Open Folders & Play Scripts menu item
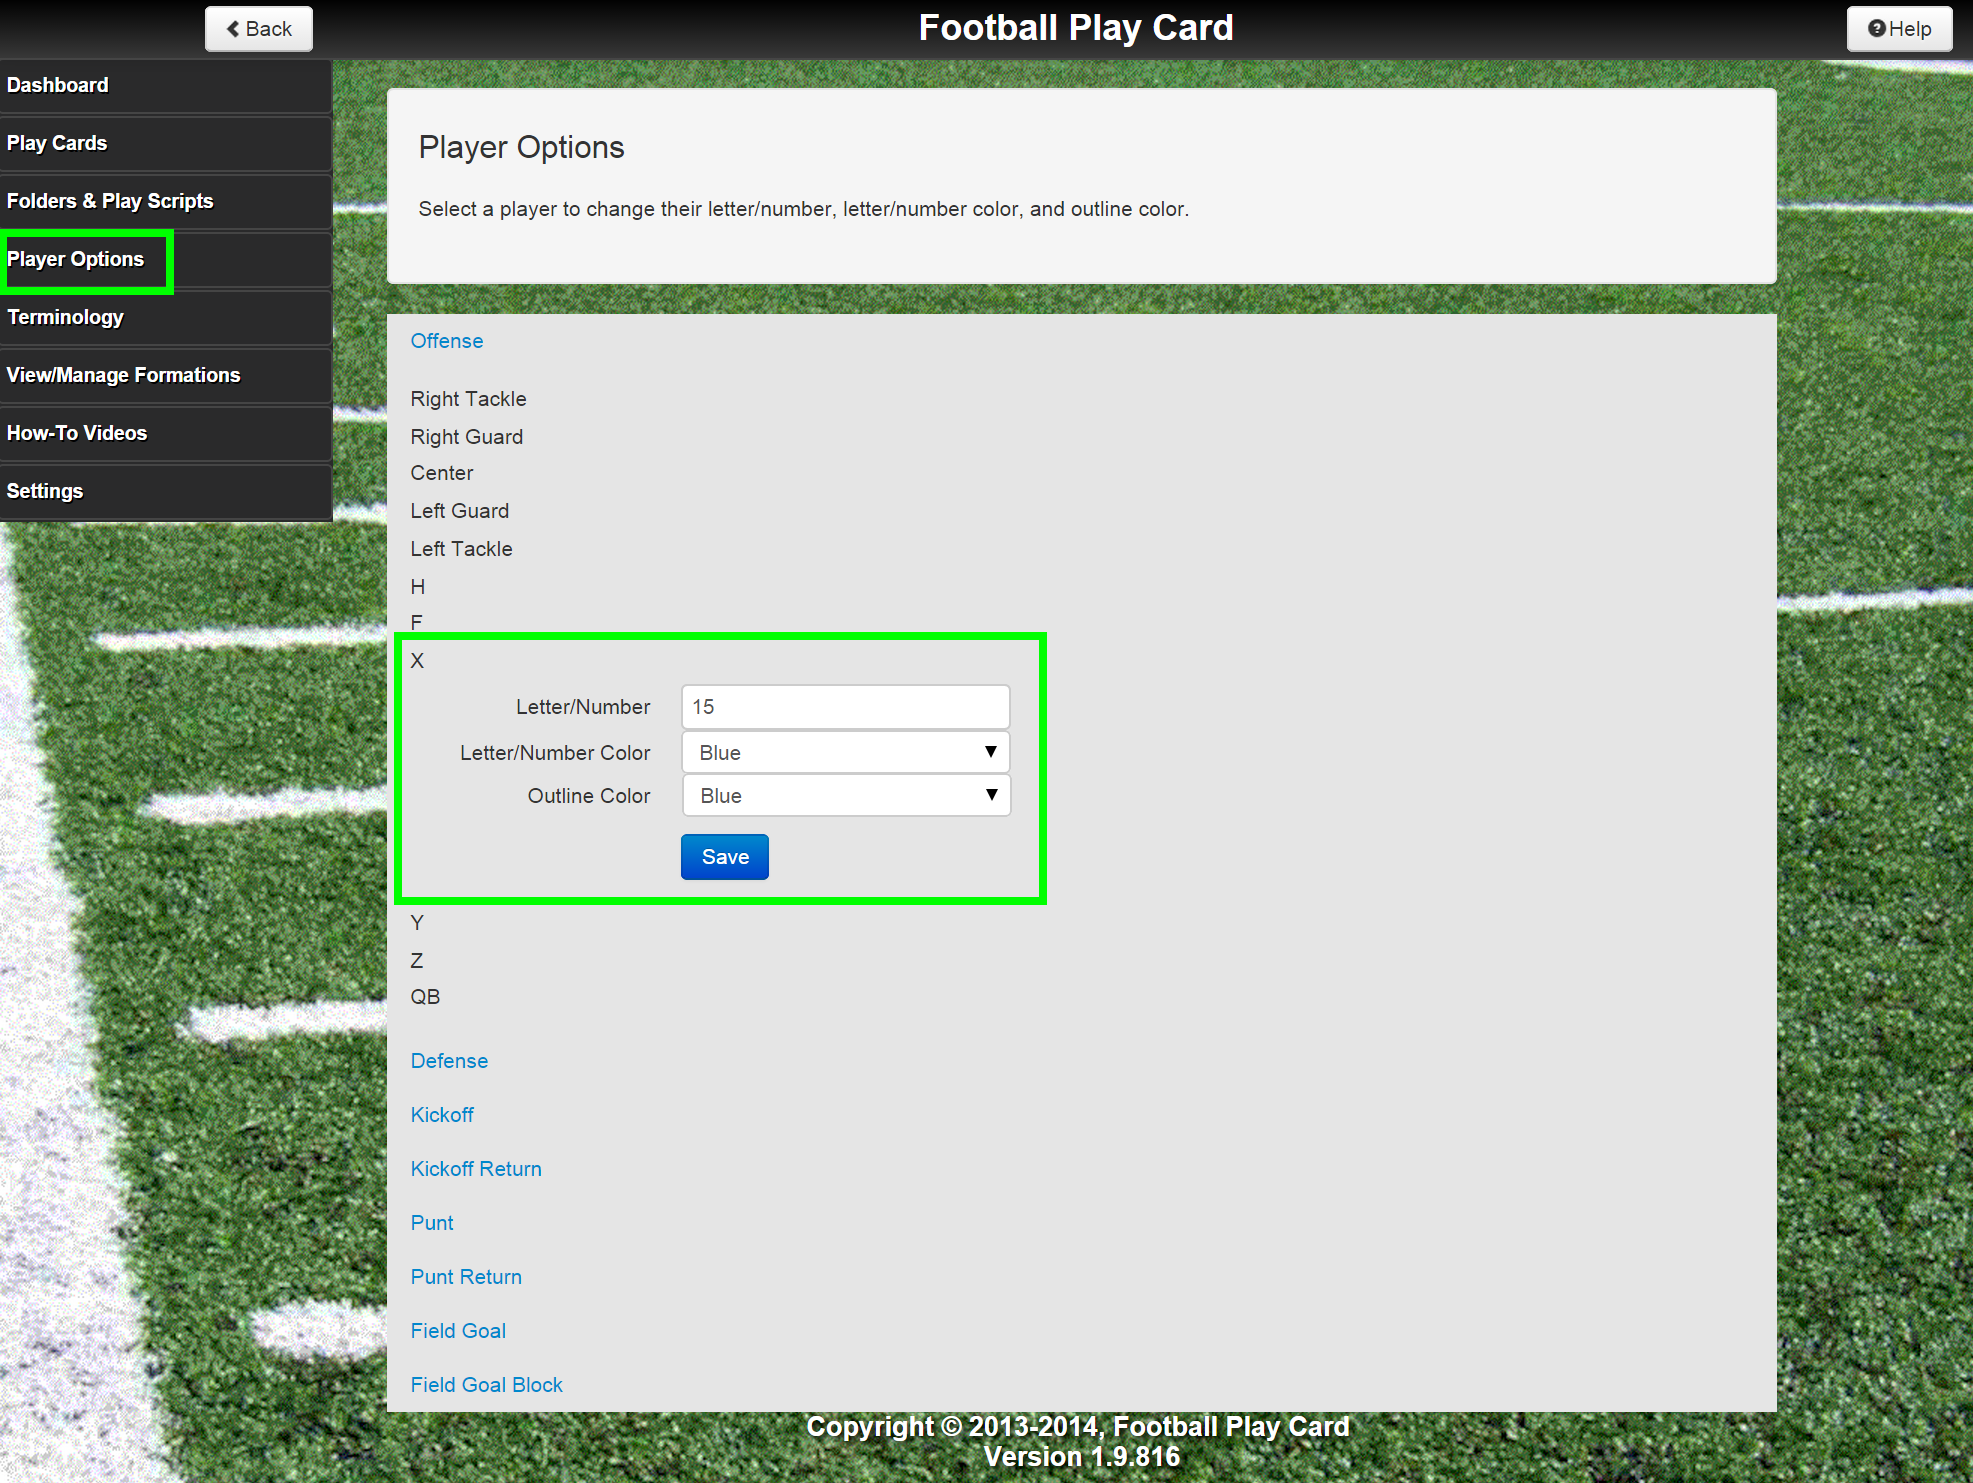1973x1483 pixels. tap(166, 201)
